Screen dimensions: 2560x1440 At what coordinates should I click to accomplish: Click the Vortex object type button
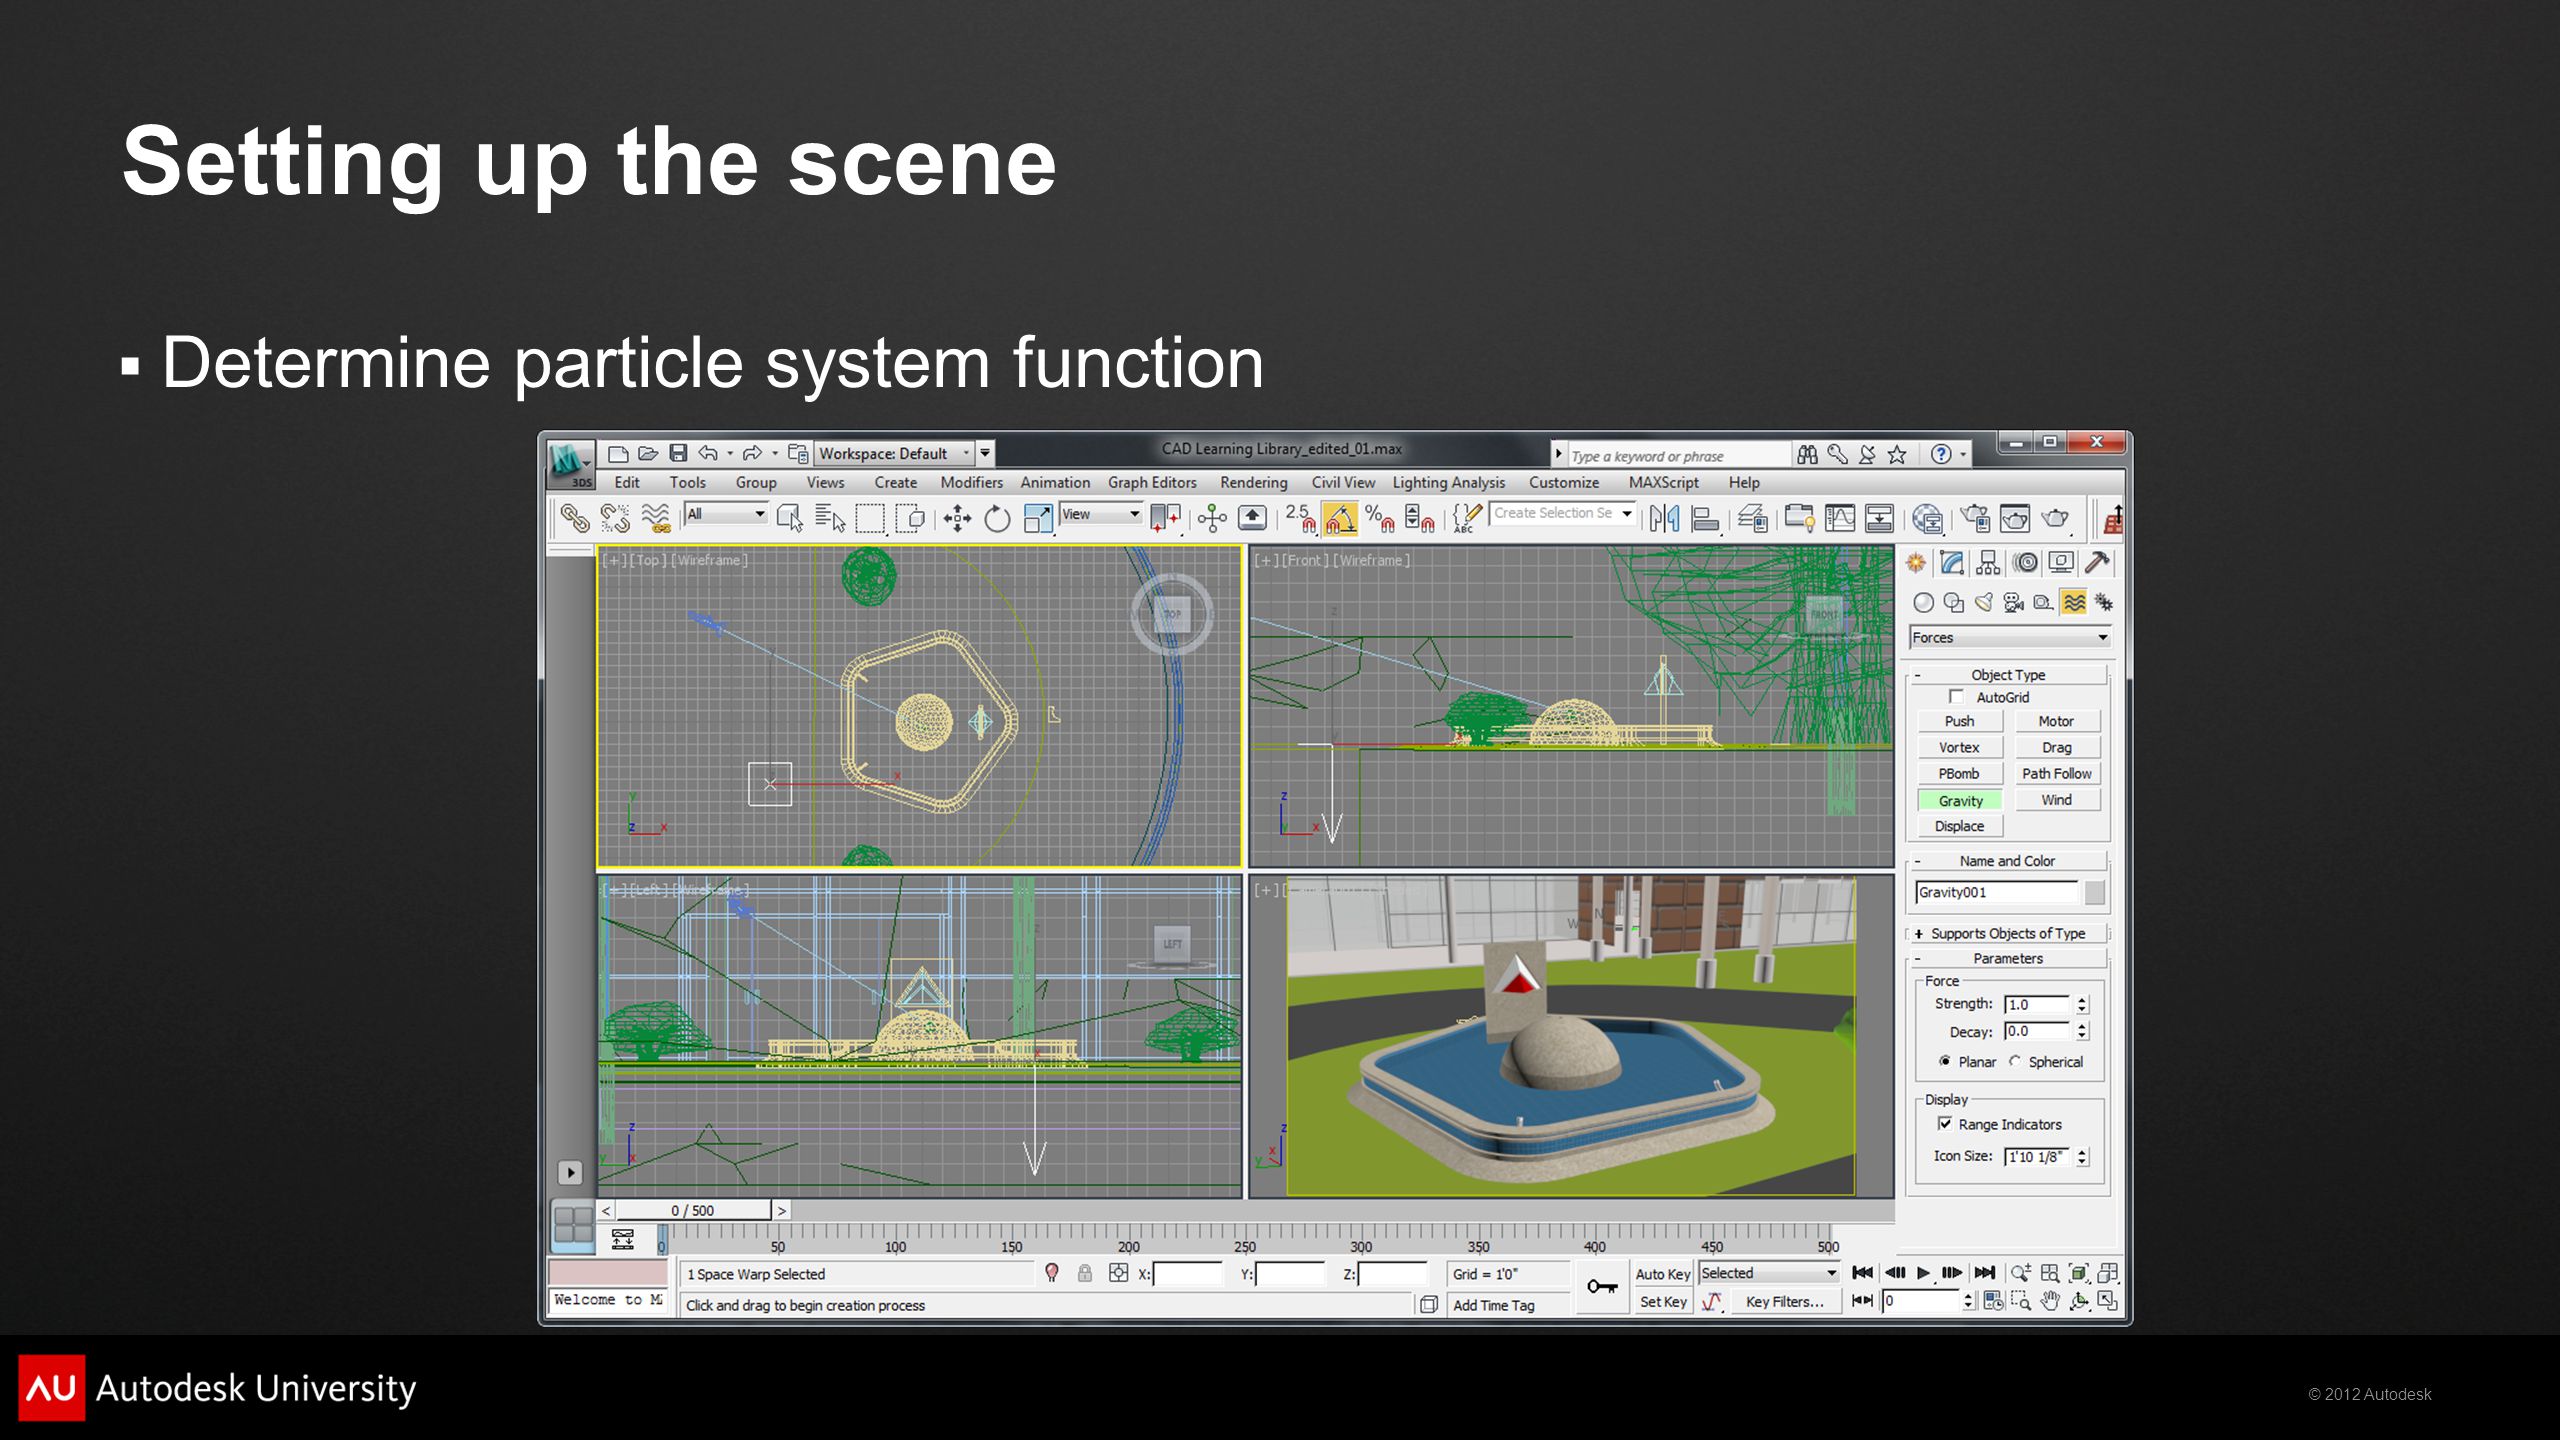(1959, 747)
